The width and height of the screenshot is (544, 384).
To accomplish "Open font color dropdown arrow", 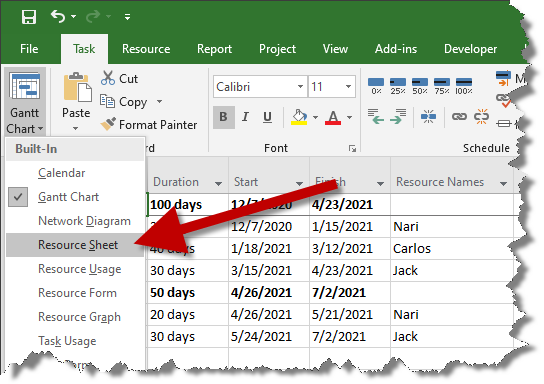I will point(349,117).
